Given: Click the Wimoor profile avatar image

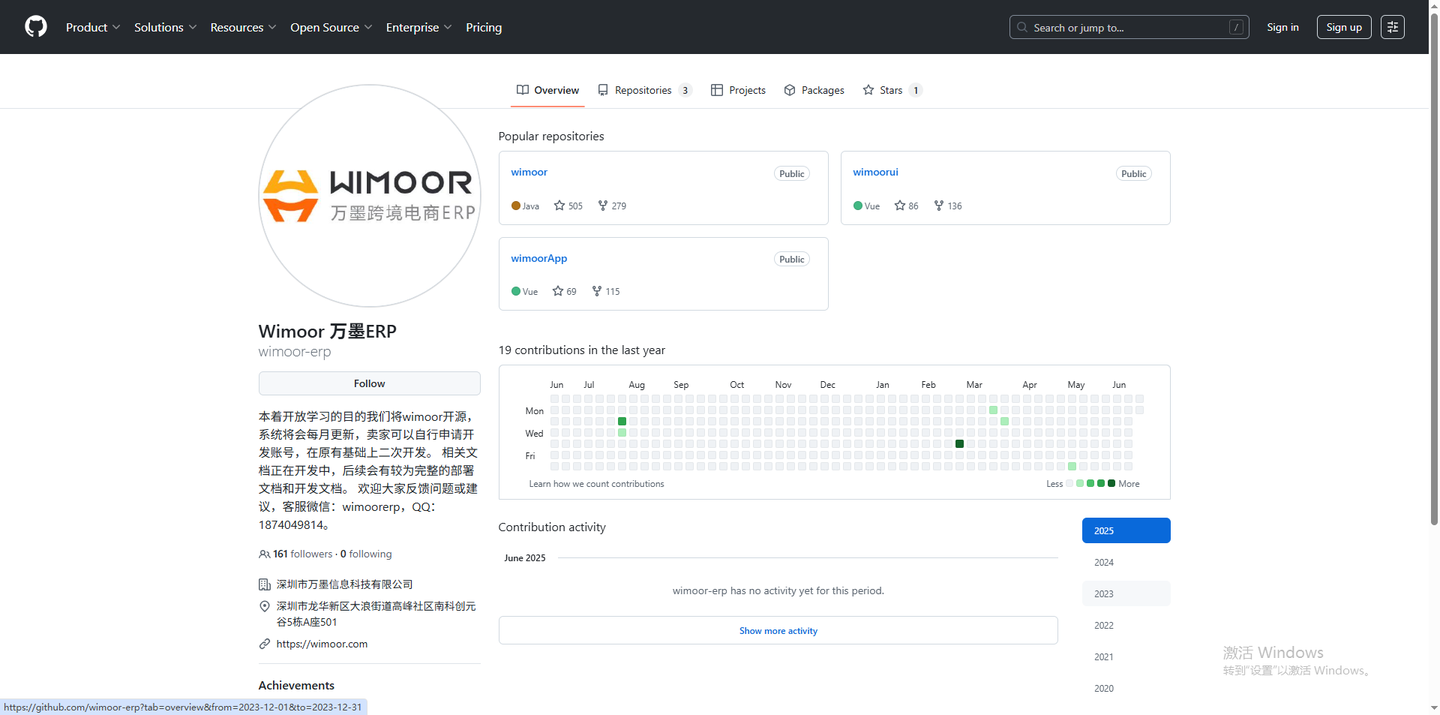Looking at the screenshot, I should pyautogui.click(x=369, y=196).
